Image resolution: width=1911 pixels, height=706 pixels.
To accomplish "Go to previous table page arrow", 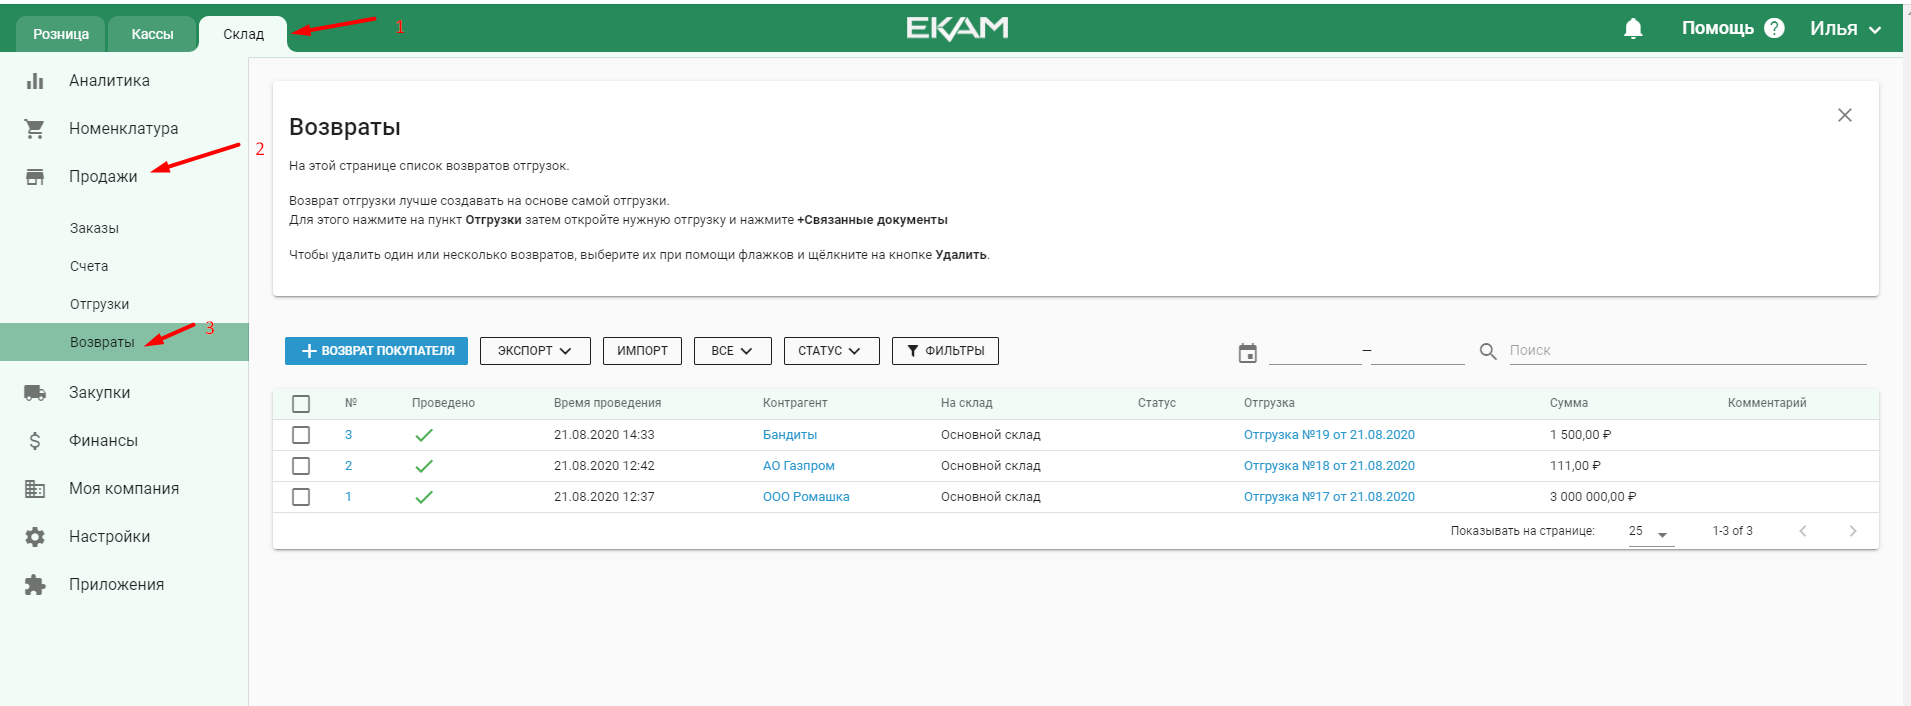I will point(1803,531).
